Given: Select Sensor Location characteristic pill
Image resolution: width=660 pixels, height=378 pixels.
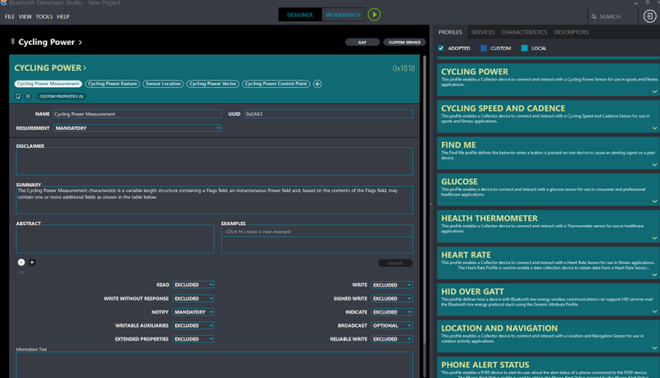Looking at the screenshot, I should pos(163,84).
